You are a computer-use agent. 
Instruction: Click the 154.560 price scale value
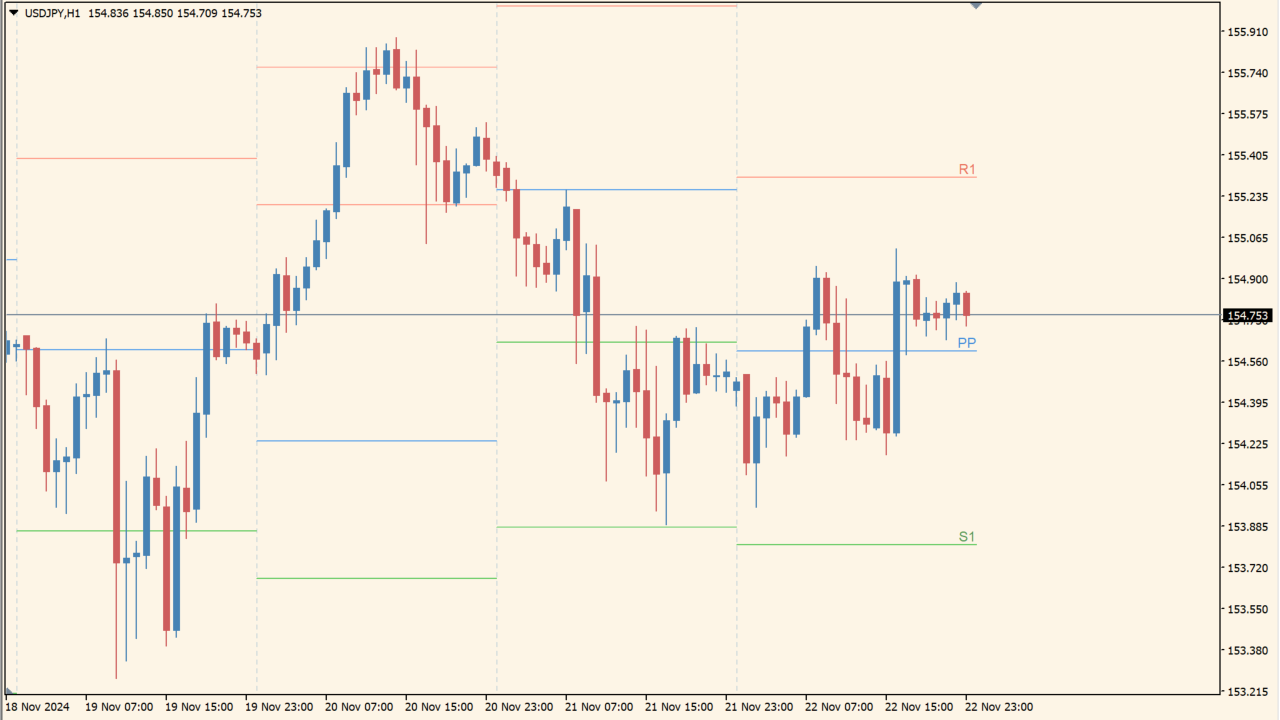click(x=1247, y=362)
